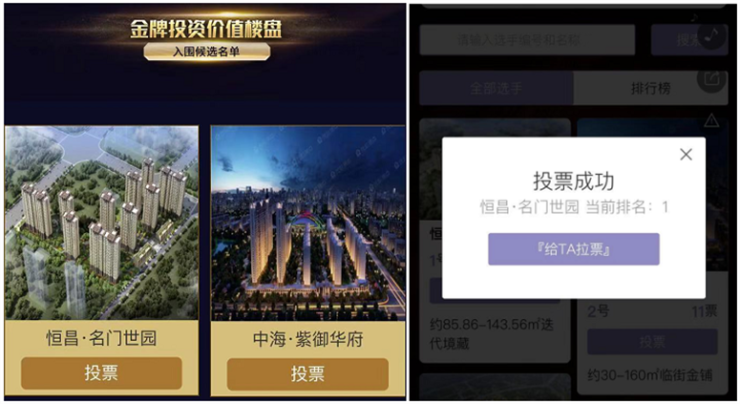This screenshot has width=740, height=404.
Task: Open the 中海·紫御华府 night image
Action: 308,223
